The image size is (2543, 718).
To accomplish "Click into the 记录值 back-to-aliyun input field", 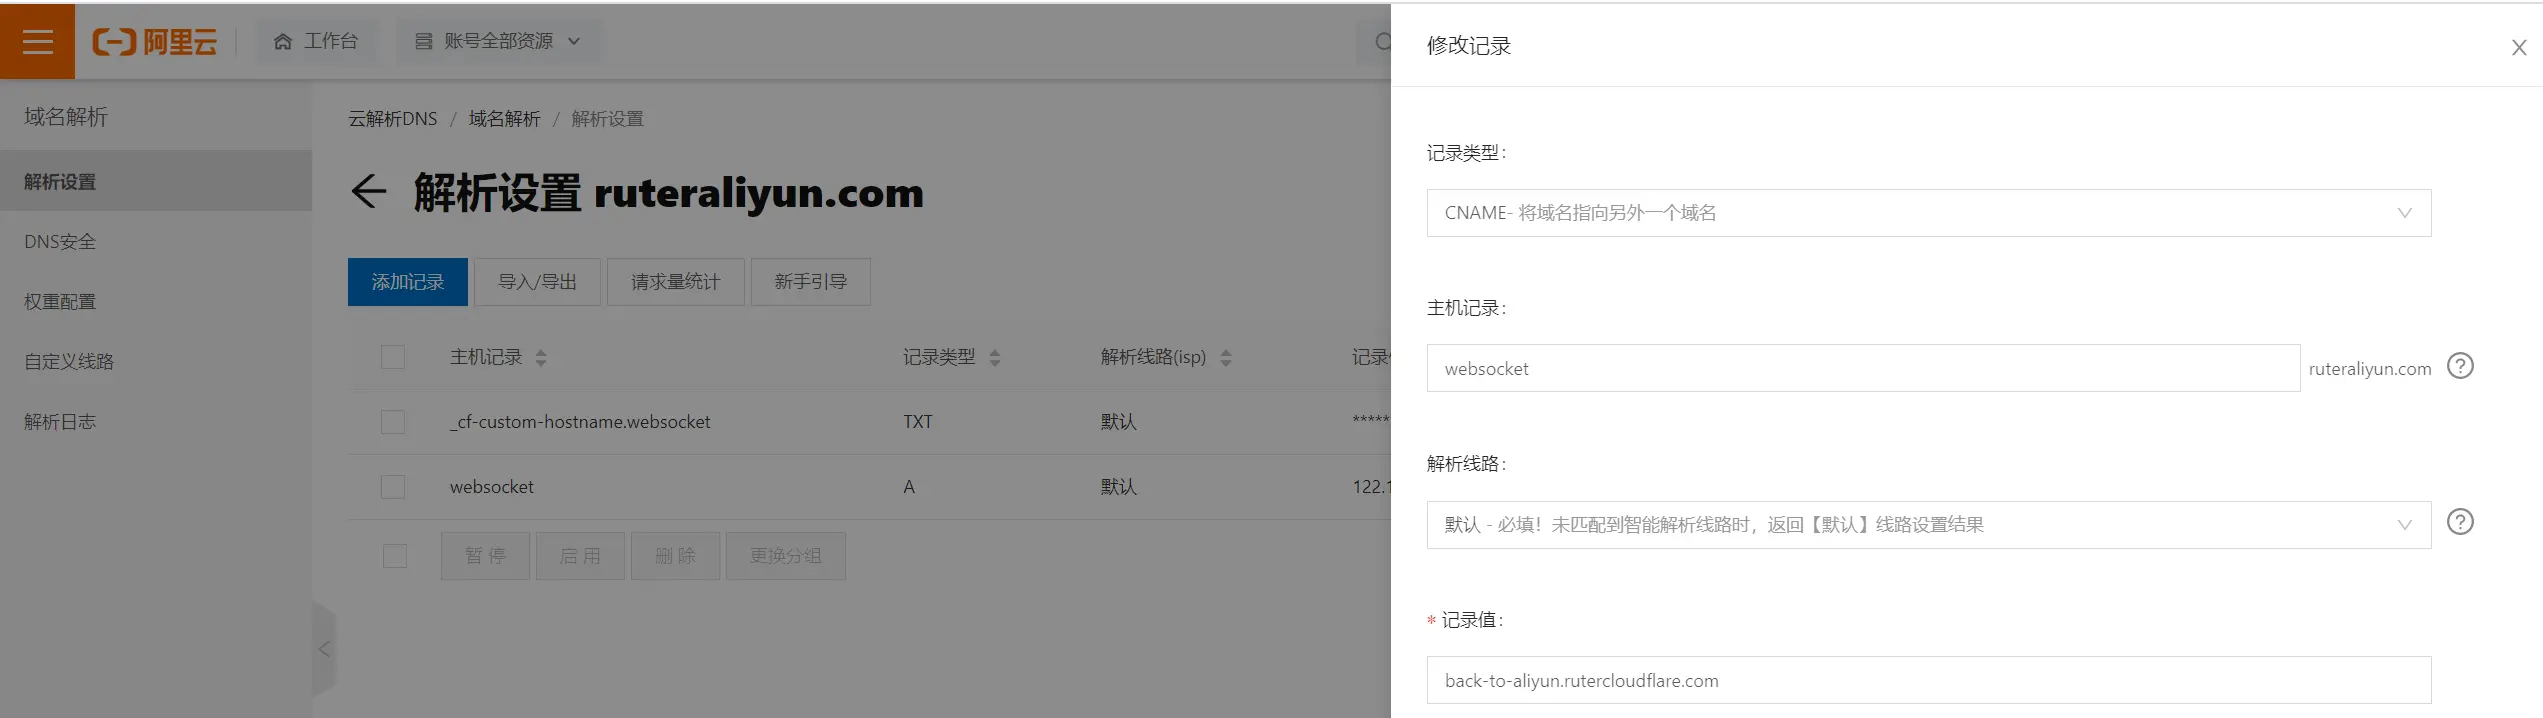I will click(1928, 680).
